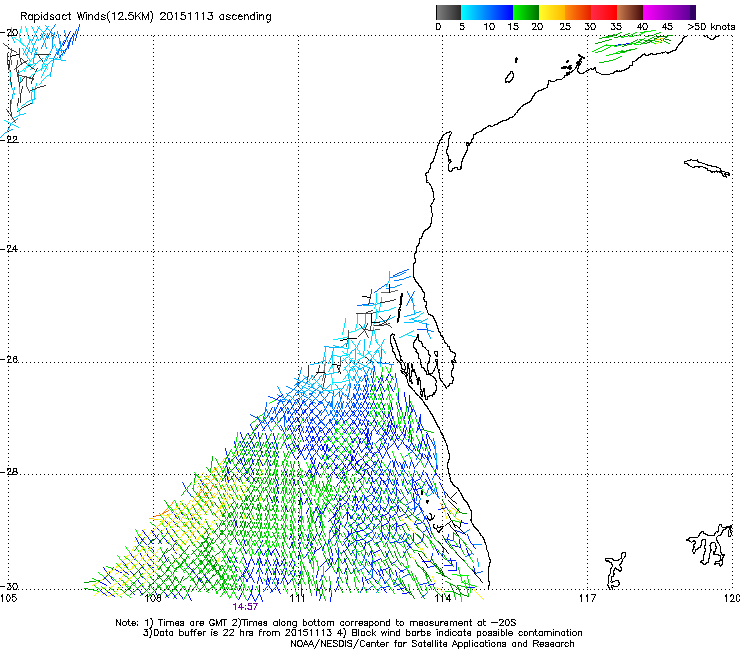Click the '25' legend scale label

point(565,27)
